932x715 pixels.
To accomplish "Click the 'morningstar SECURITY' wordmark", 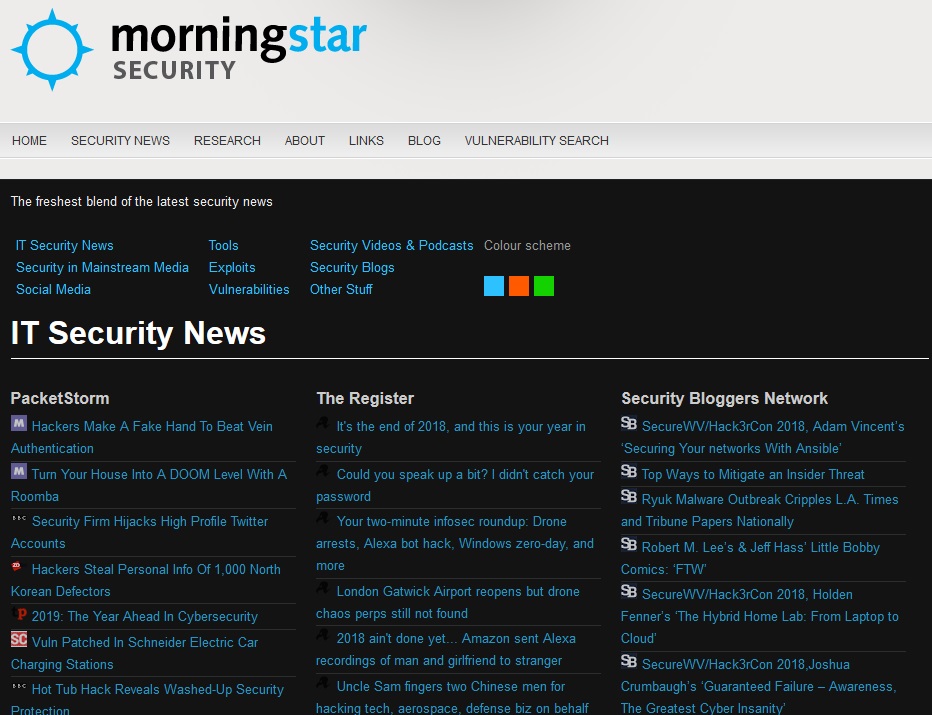I will tap(239, 49).
